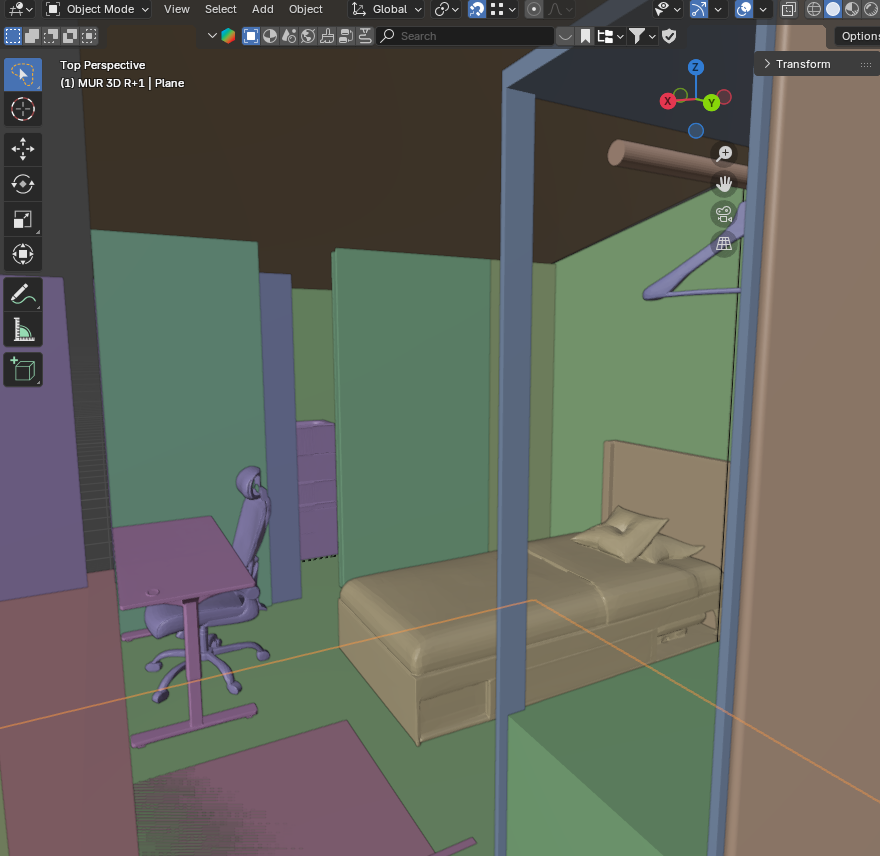Click the Options button
880x856 pixels.
tap(858, 36)
